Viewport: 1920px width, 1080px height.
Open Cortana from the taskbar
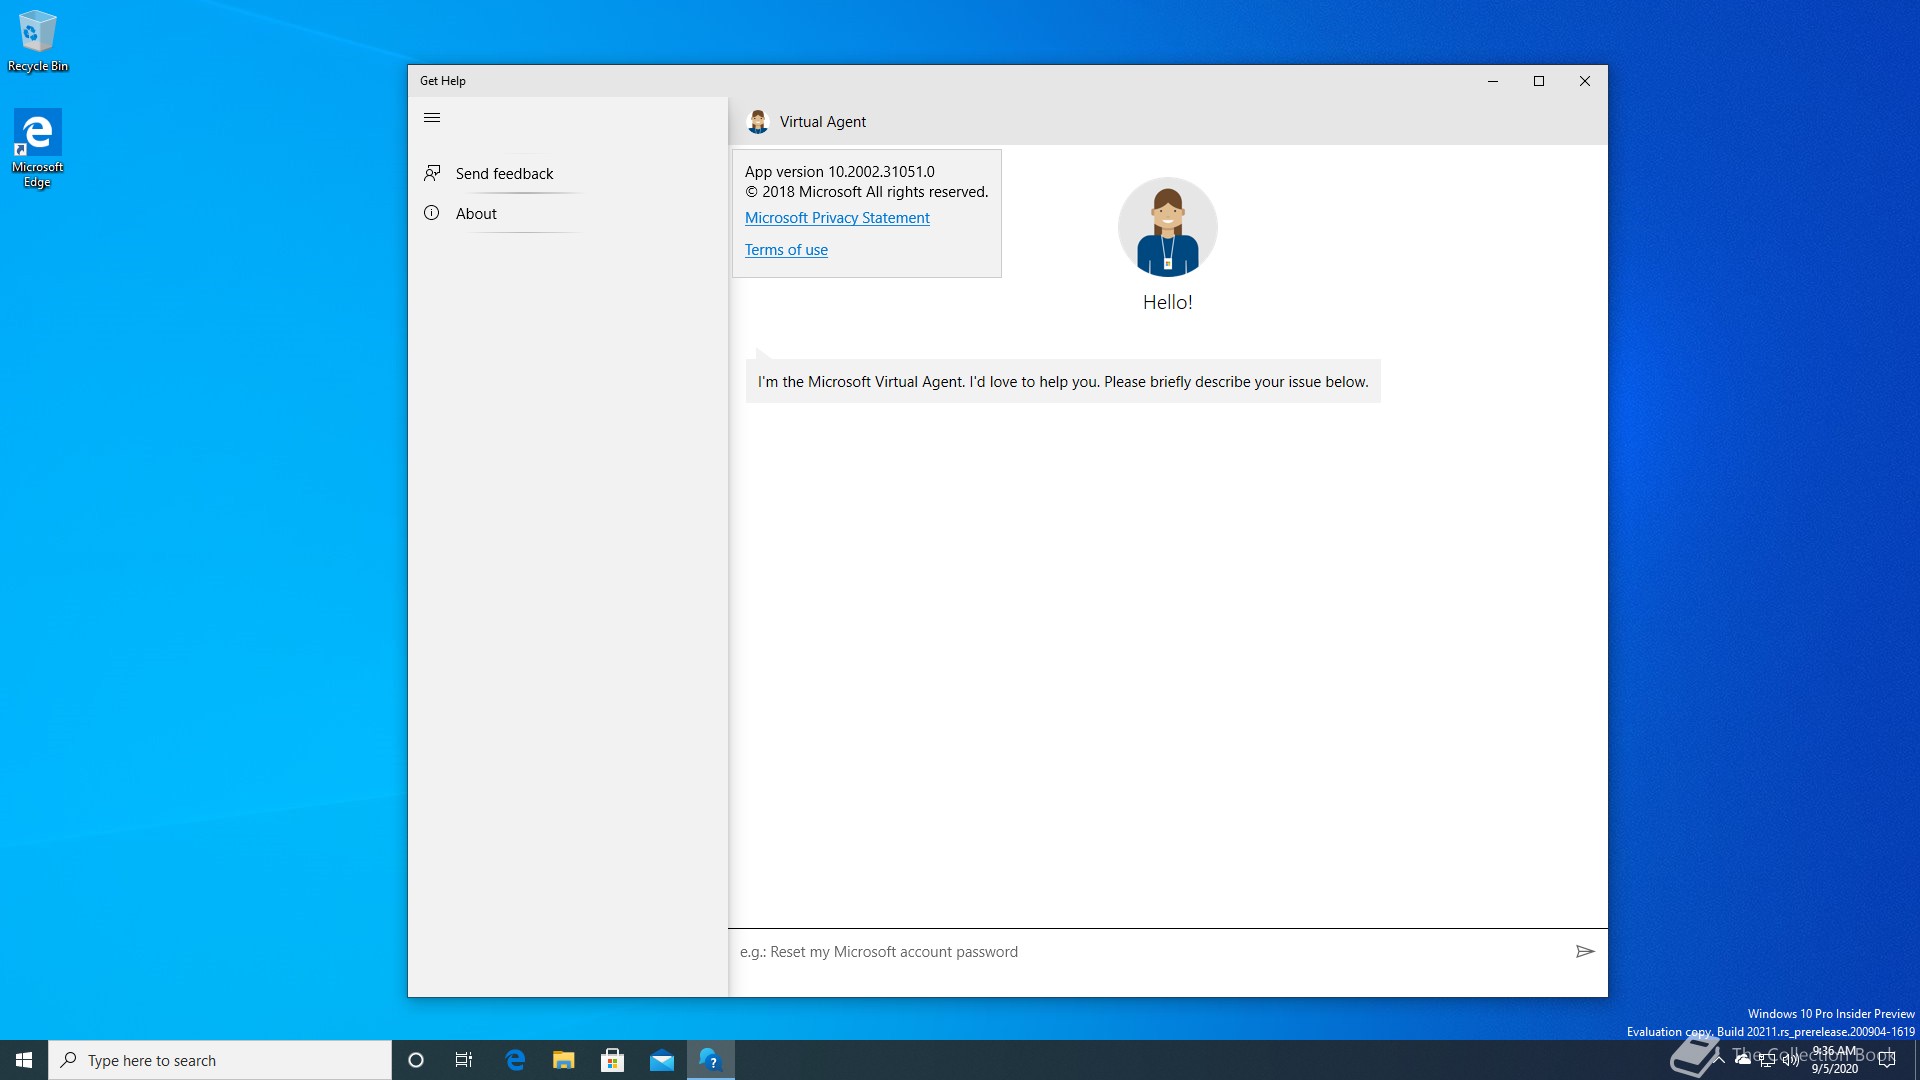pos(416,1060)
